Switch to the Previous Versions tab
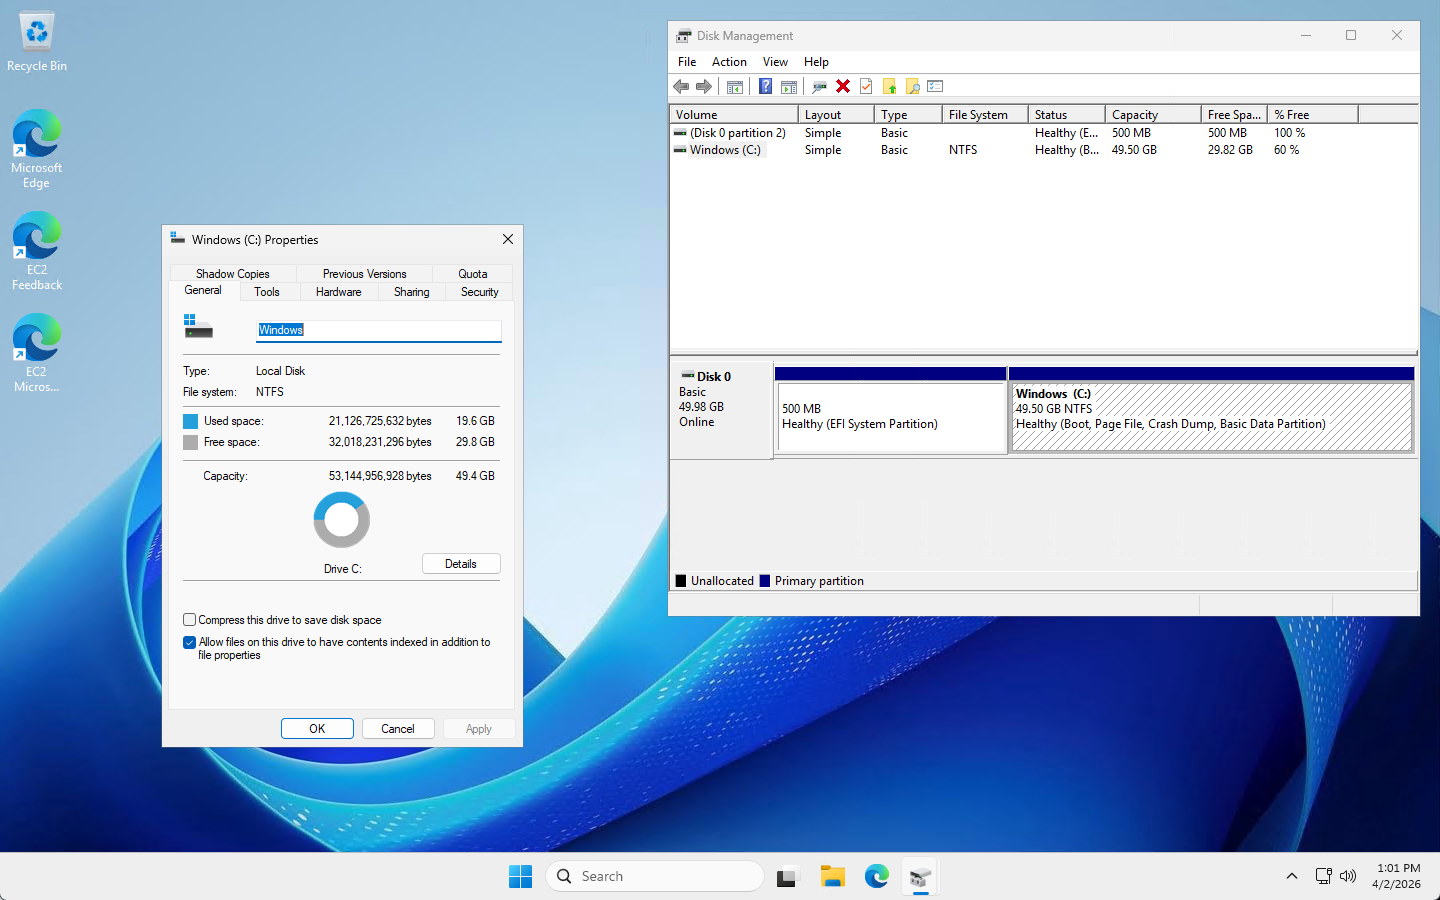This screenshot has height=900, width=1440. pos(365,274)
